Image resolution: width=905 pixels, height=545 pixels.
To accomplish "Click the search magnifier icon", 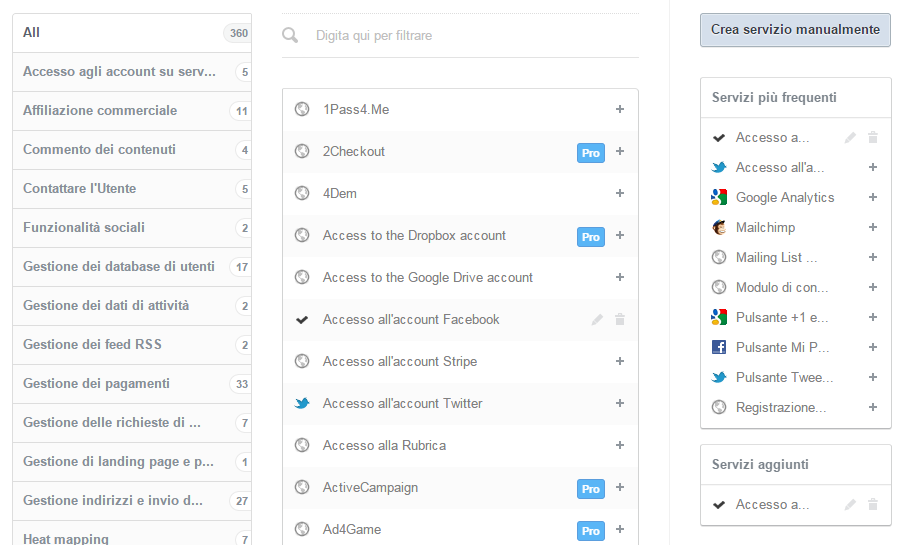I will click(290, 35).
